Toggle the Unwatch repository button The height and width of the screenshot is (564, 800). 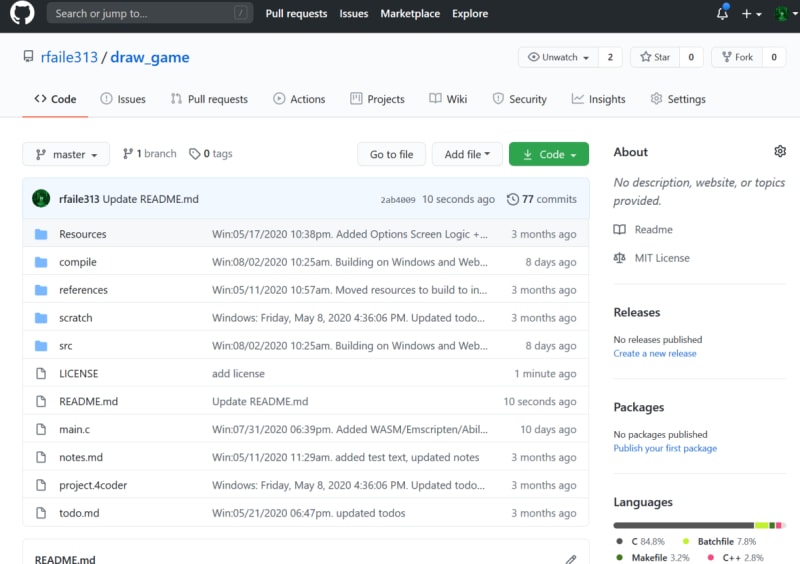click(x=558, y=57)
